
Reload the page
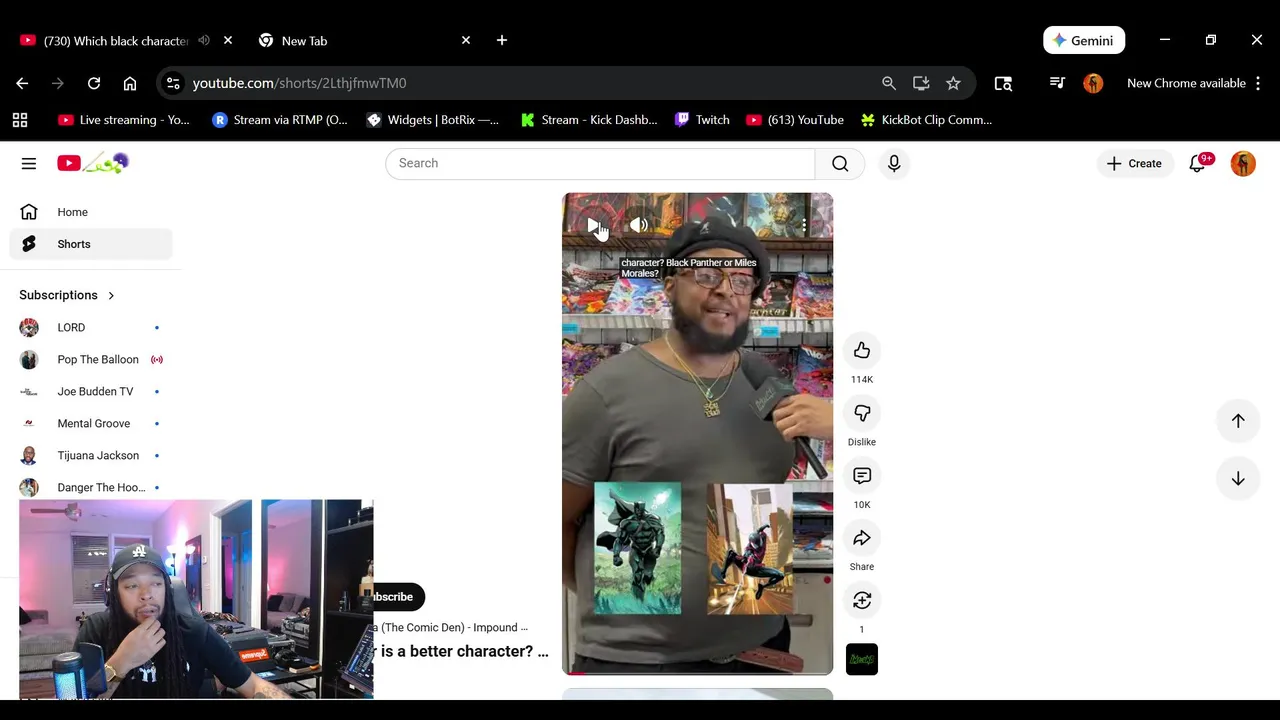[94, 83]
